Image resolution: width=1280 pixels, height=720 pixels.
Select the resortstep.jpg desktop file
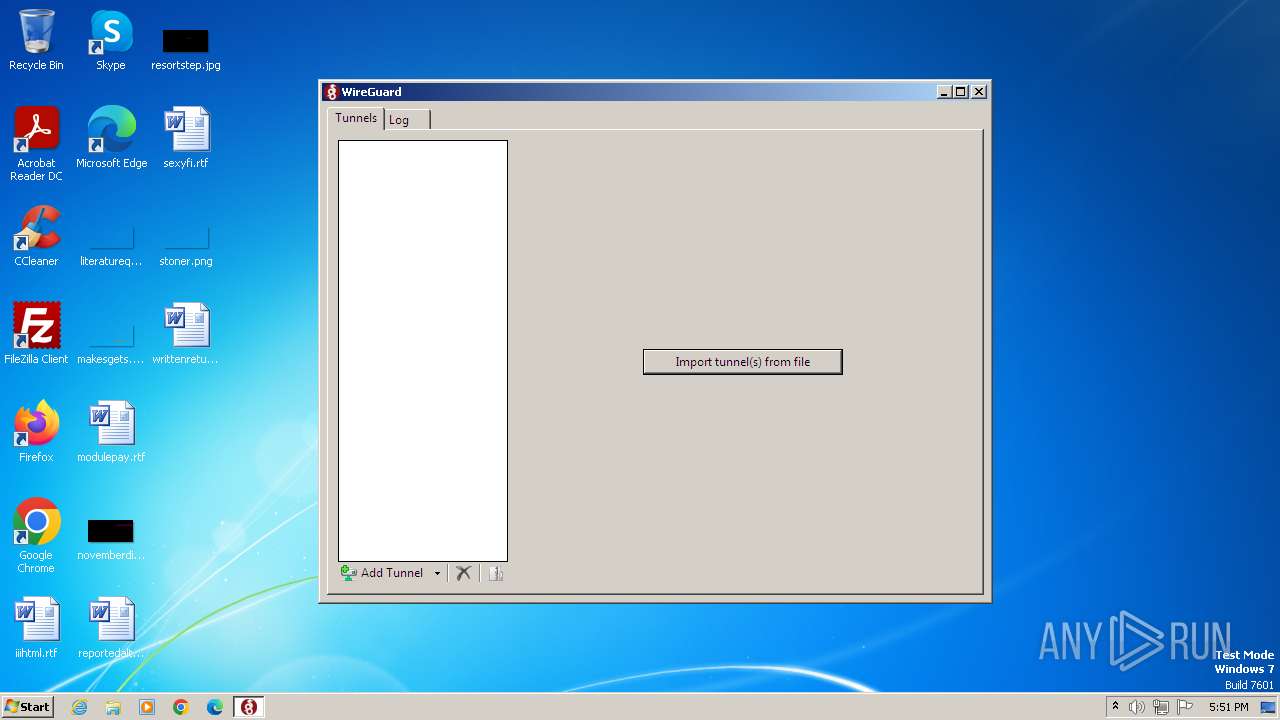click(186, 48)
